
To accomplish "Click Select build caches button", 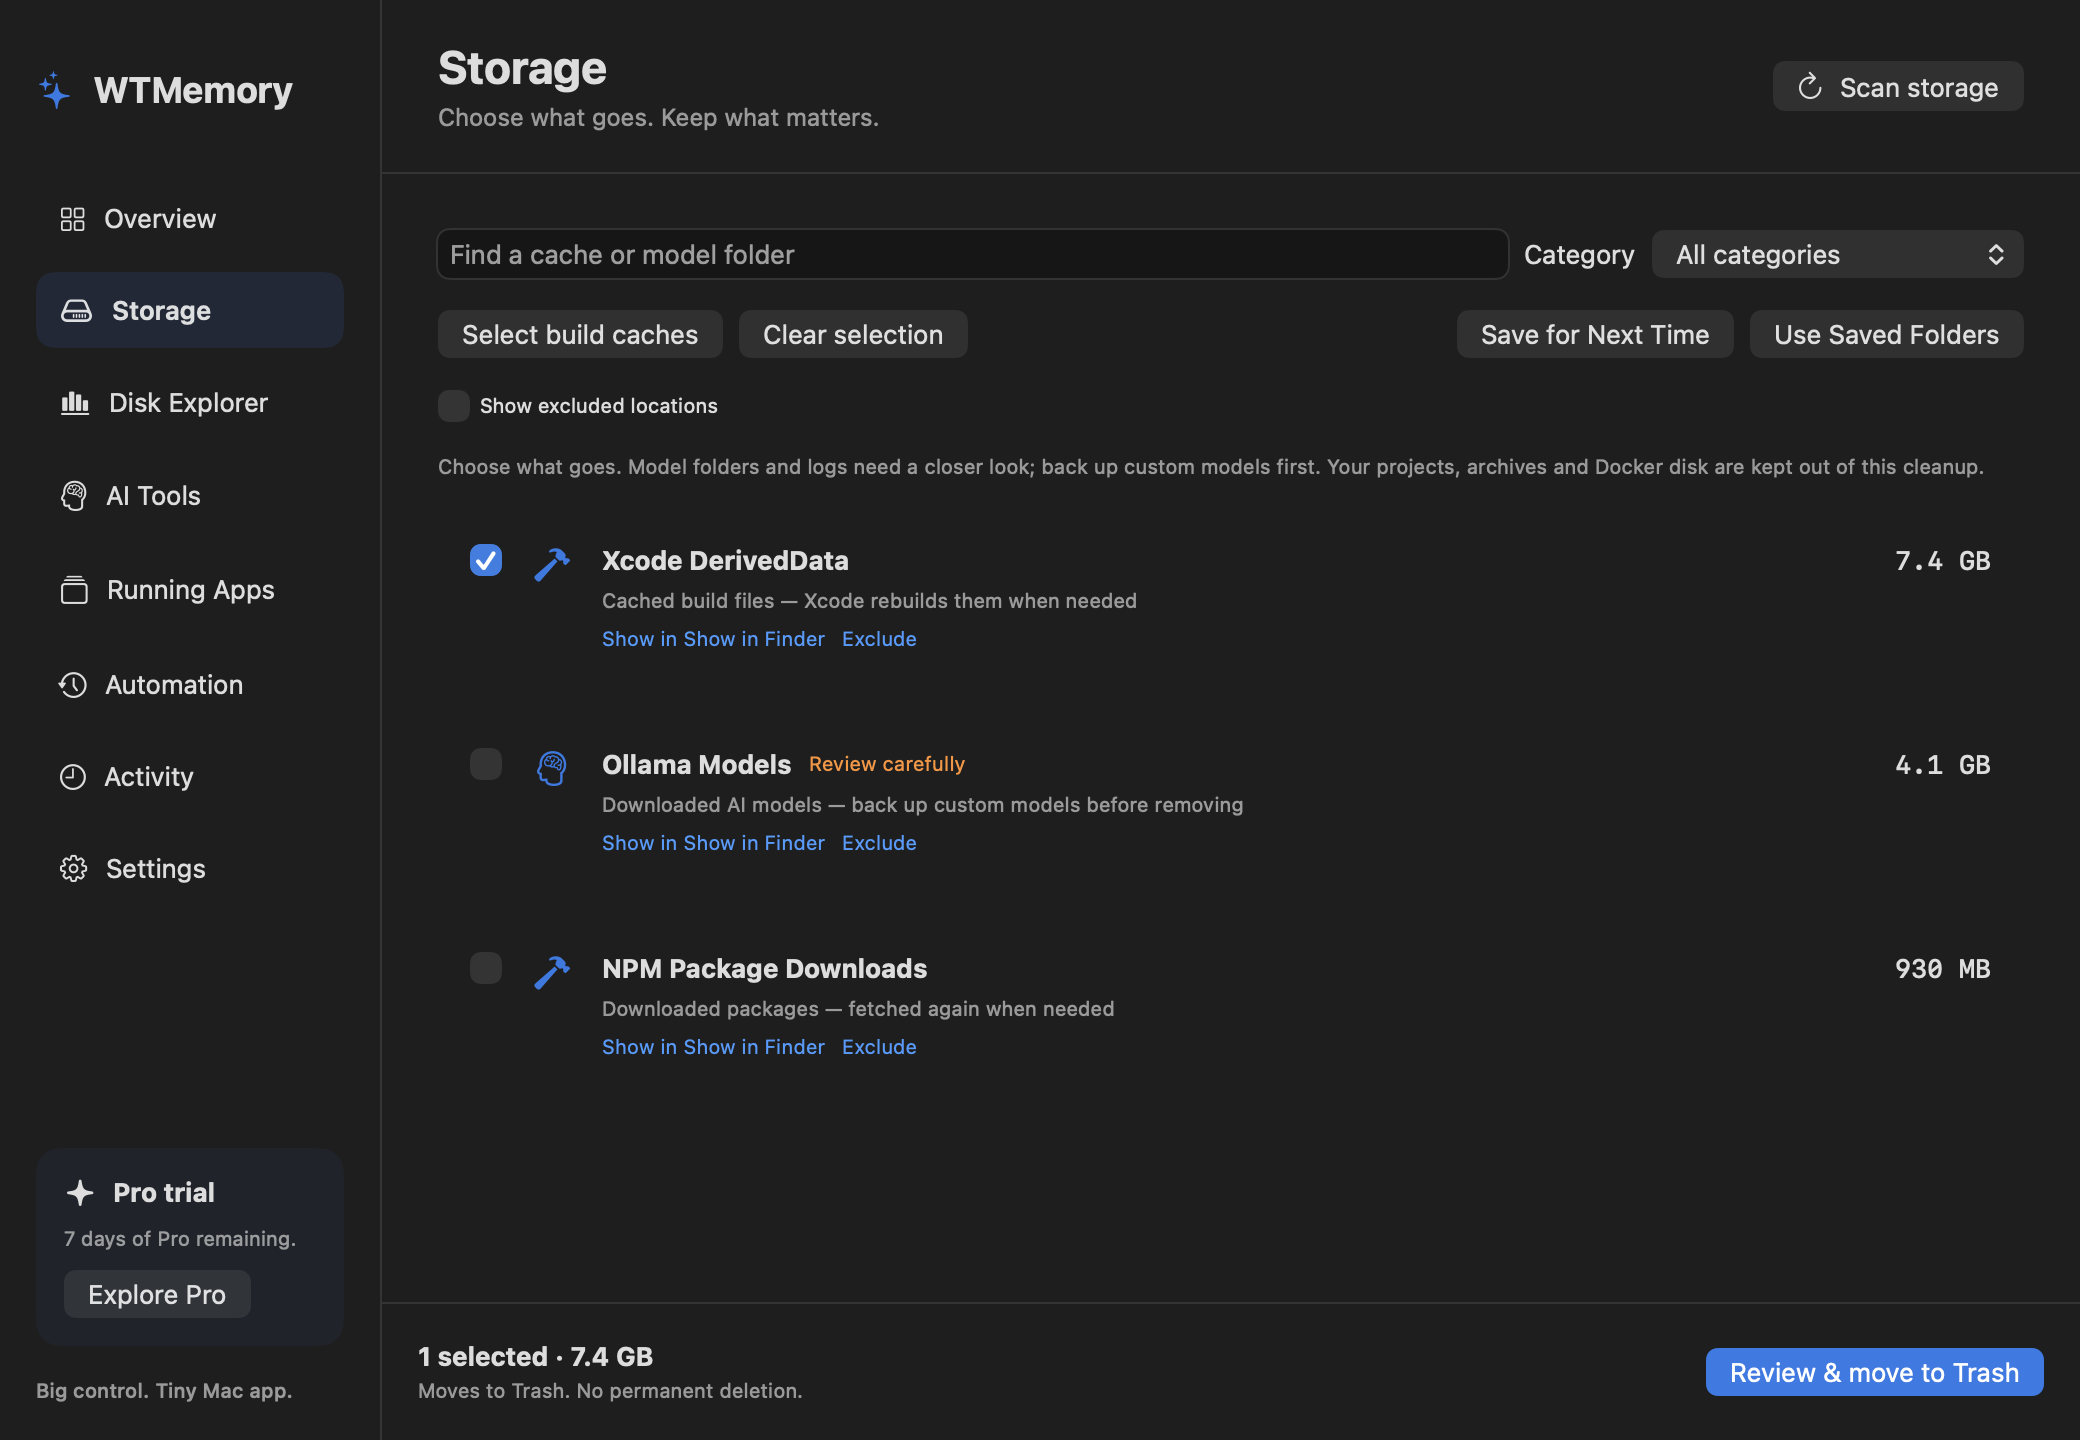I will tap(580, 334).
